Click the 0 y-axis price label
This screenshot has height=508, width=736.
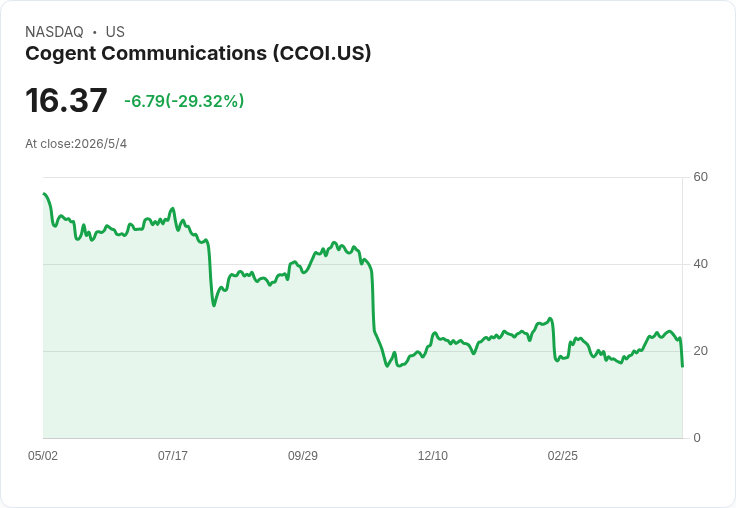[697, 438]
